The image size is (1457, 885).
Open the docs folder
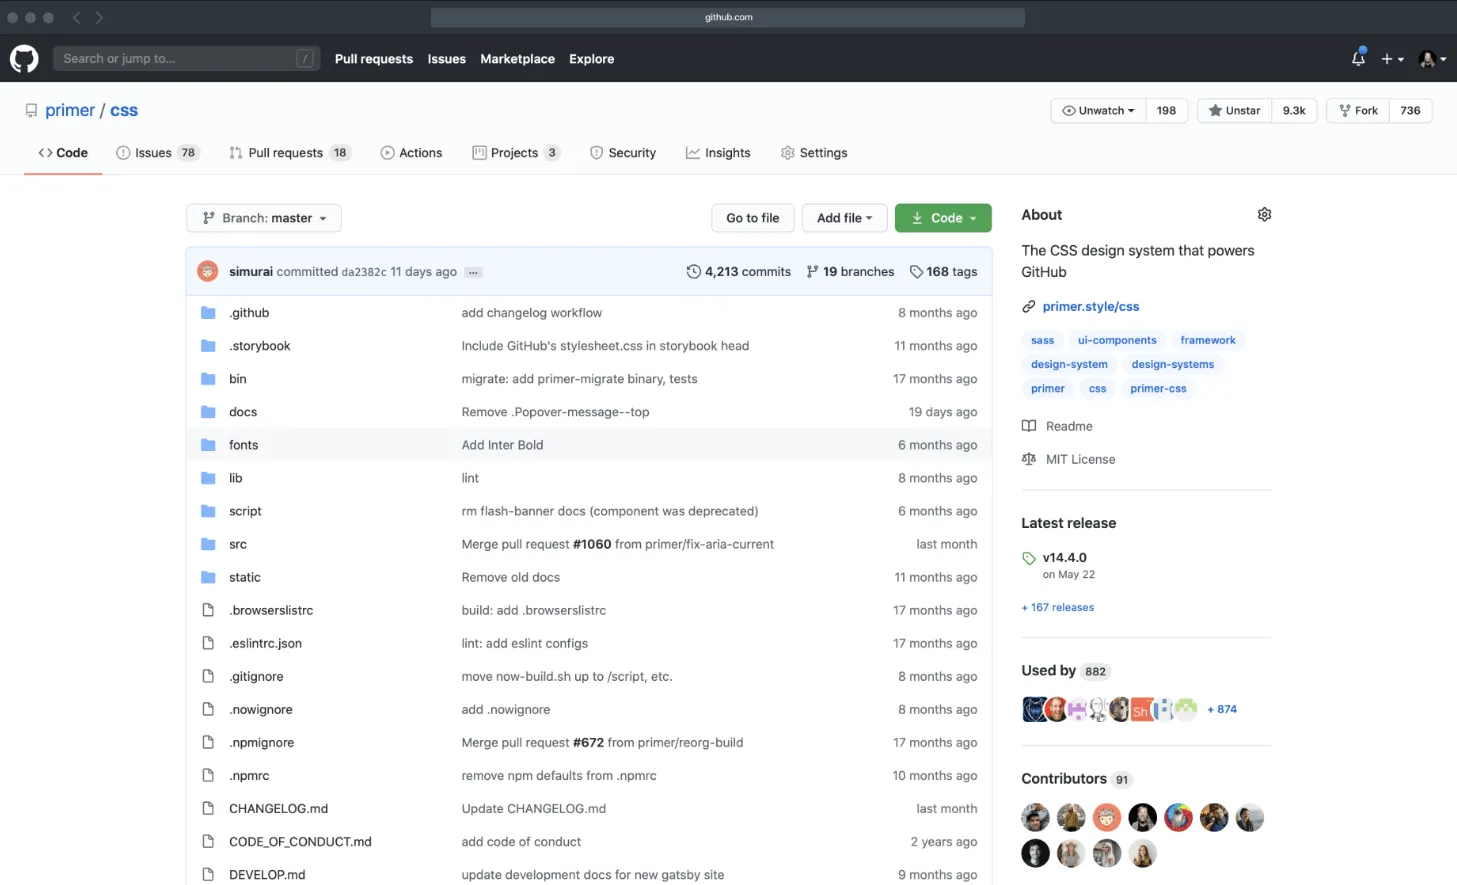pyautogui.click(x=243, y=412)
